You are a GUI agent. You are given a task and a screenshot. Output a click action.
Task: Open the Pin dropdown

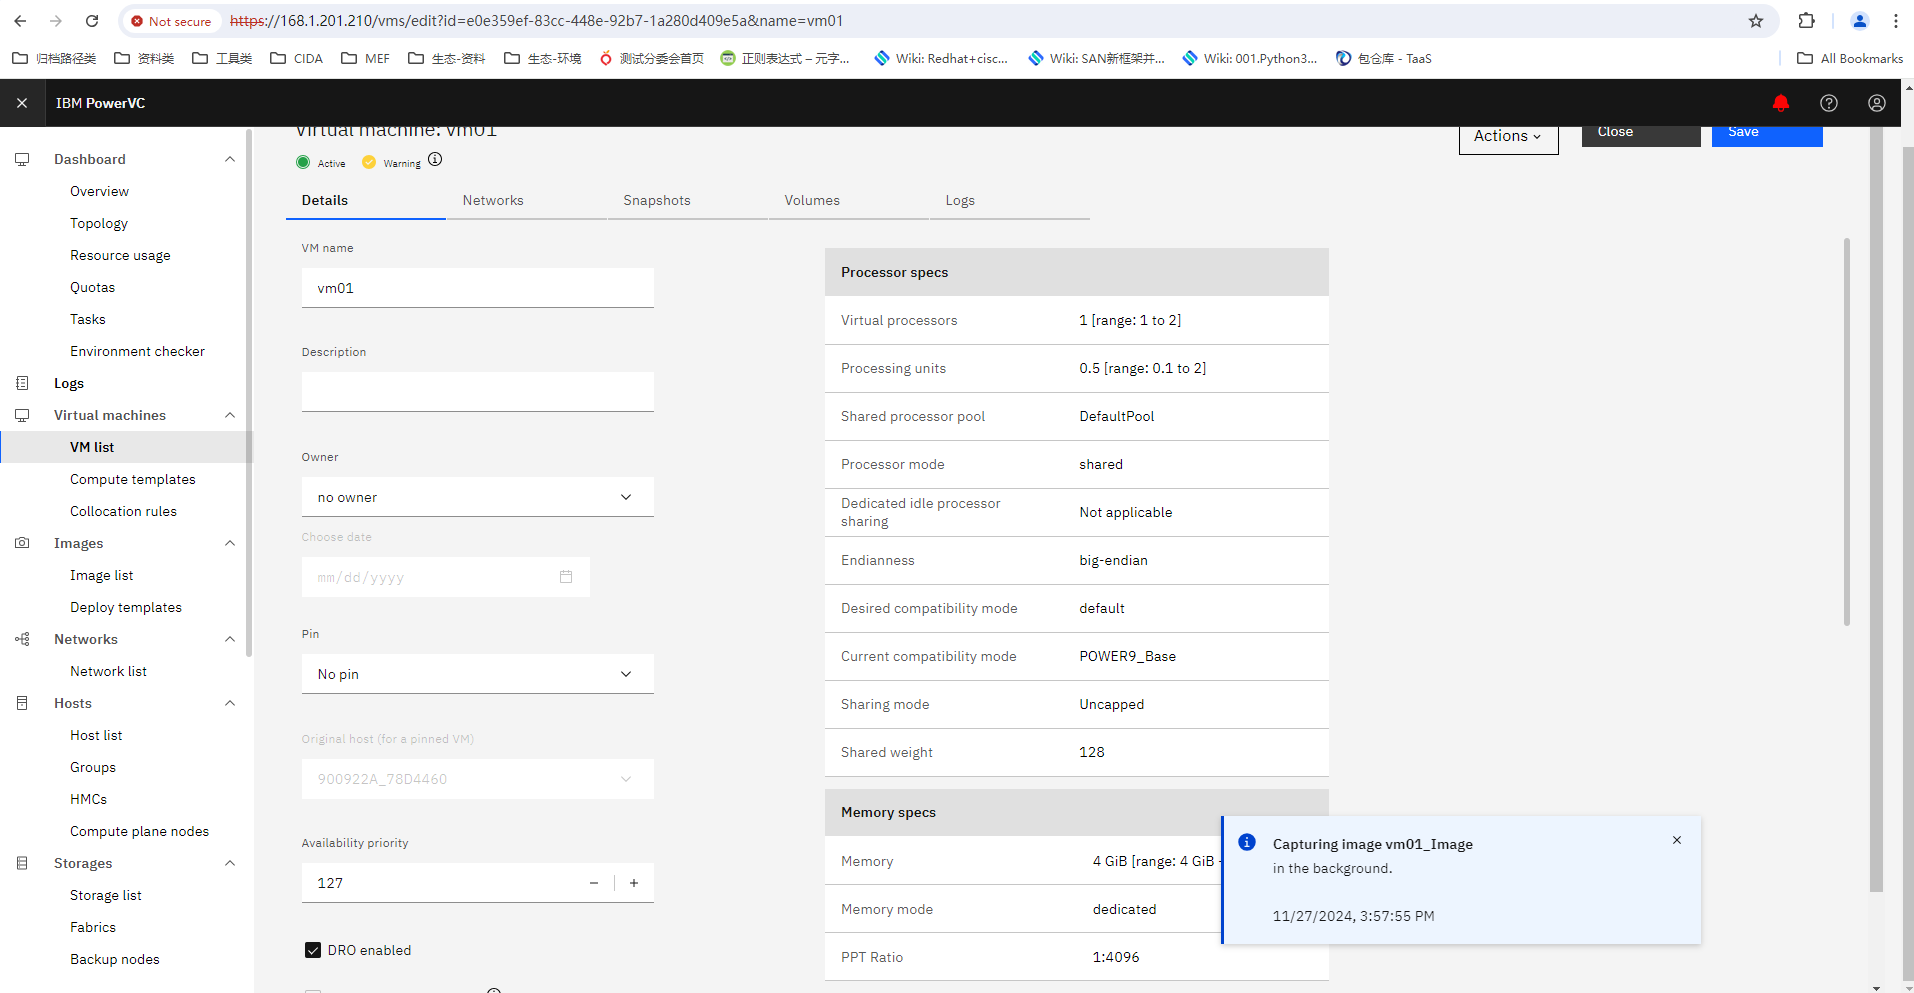[x=478, y=674]
